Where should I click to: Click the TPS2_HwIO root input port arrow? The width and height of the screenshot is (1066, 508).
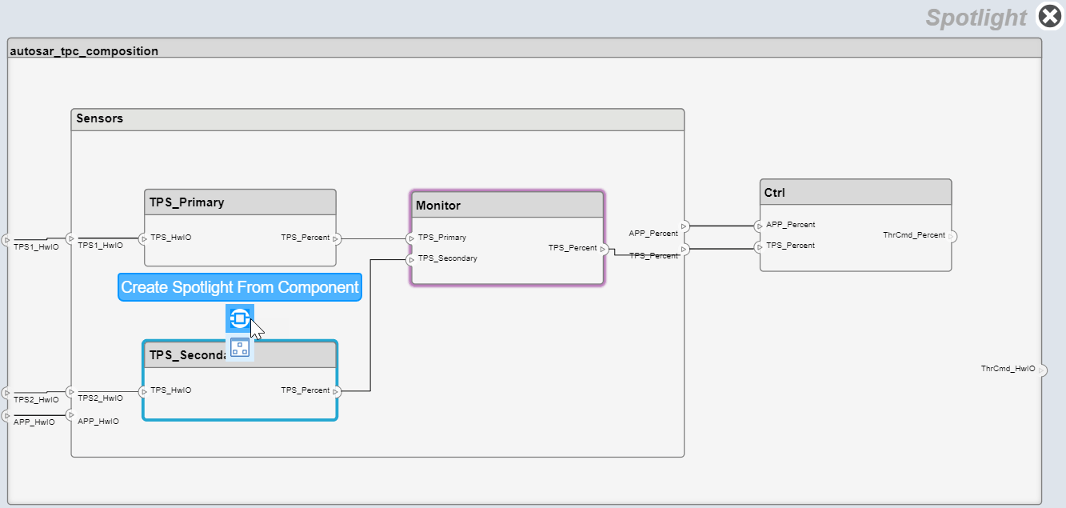tap(7, 392)
